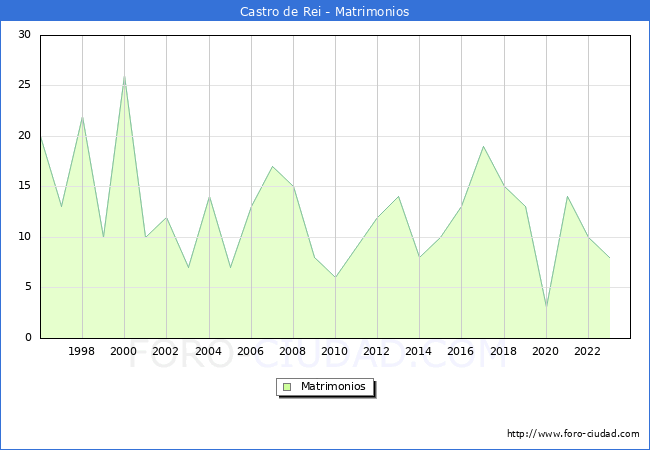
Task: Click the year 2000 peak data point
Action: click(124, 76)
